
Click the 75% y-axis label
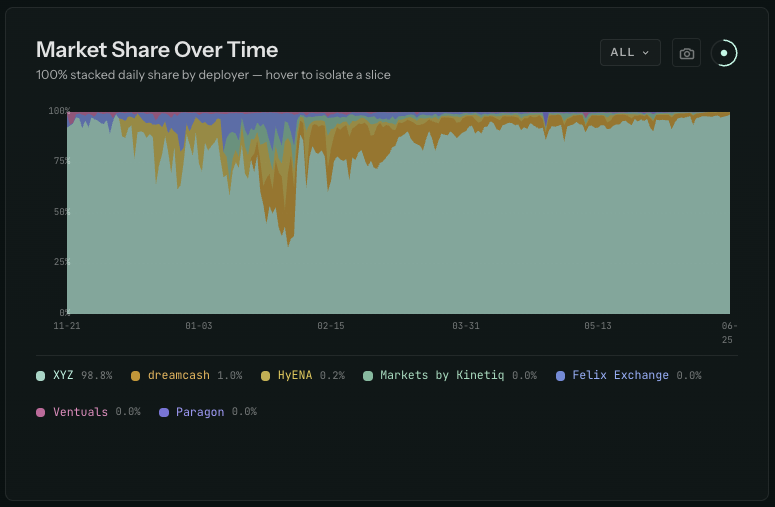coord(62,161)
